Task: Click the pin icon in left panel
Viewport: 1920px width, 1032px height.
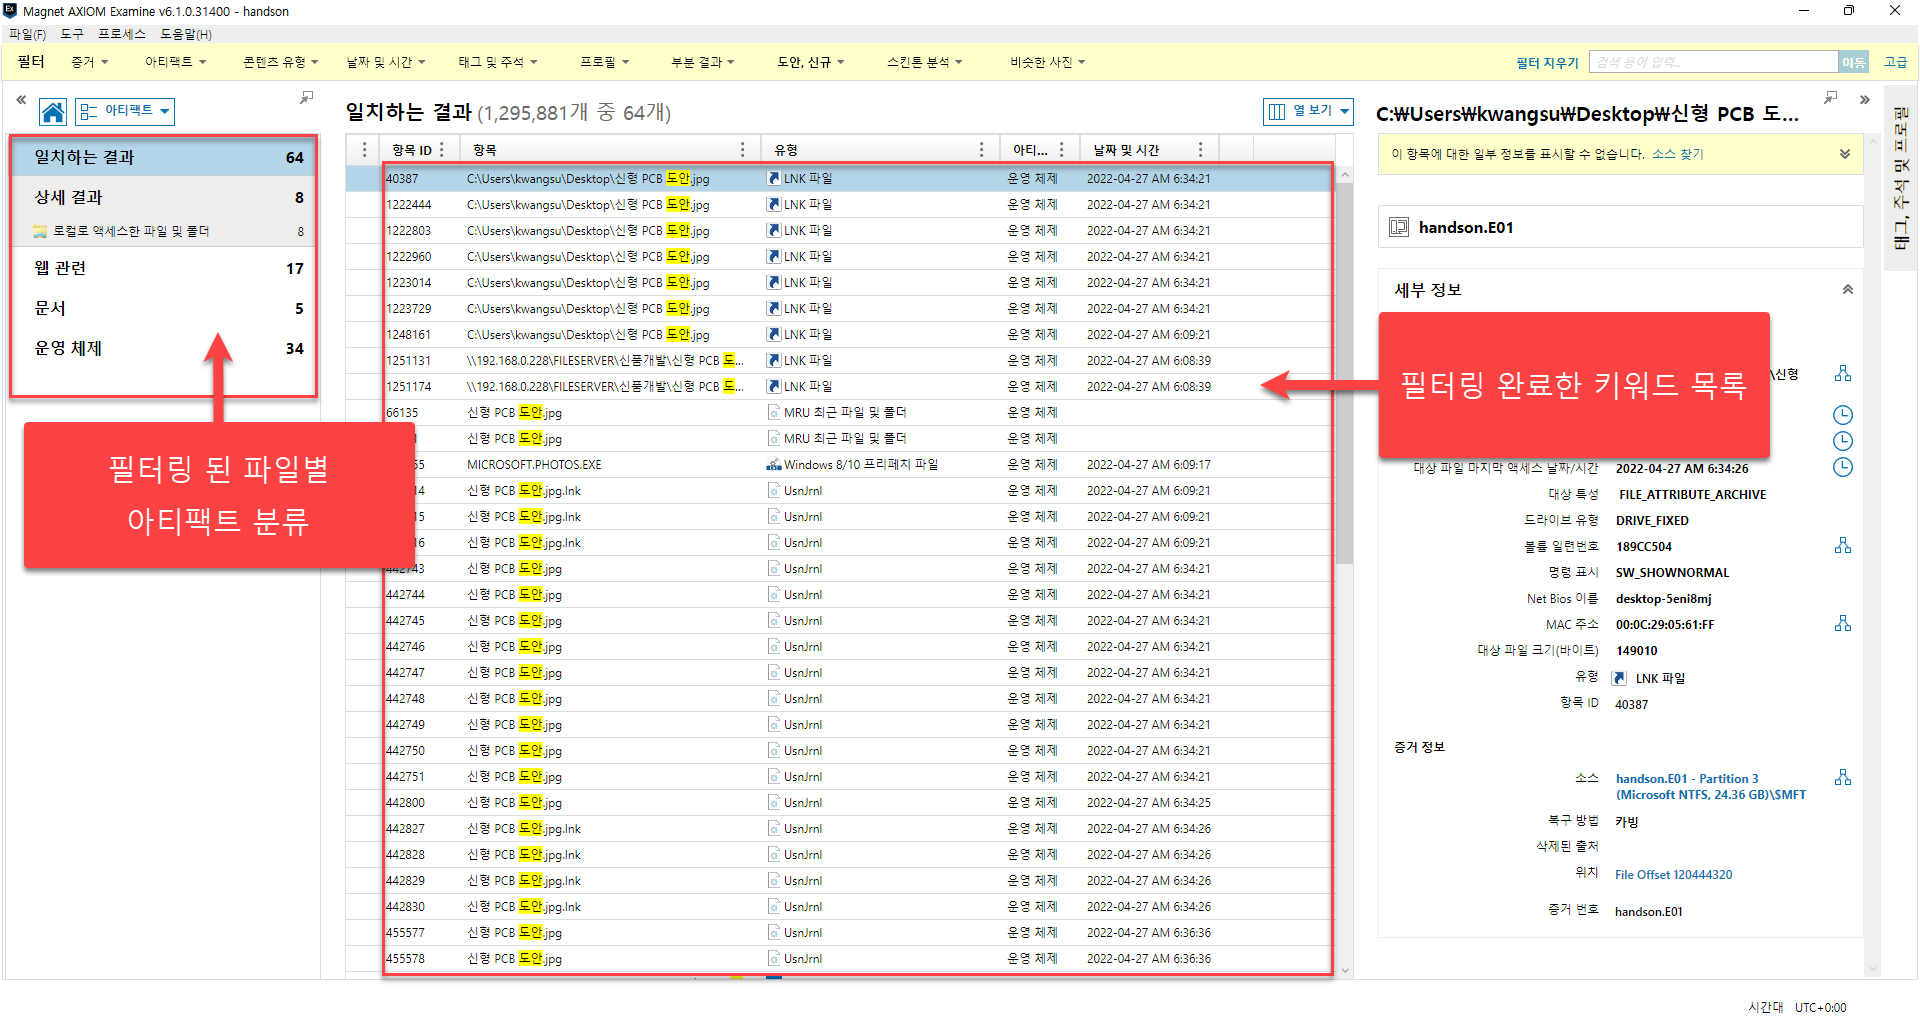Action: pyautogui.click(x=306, y=98)
